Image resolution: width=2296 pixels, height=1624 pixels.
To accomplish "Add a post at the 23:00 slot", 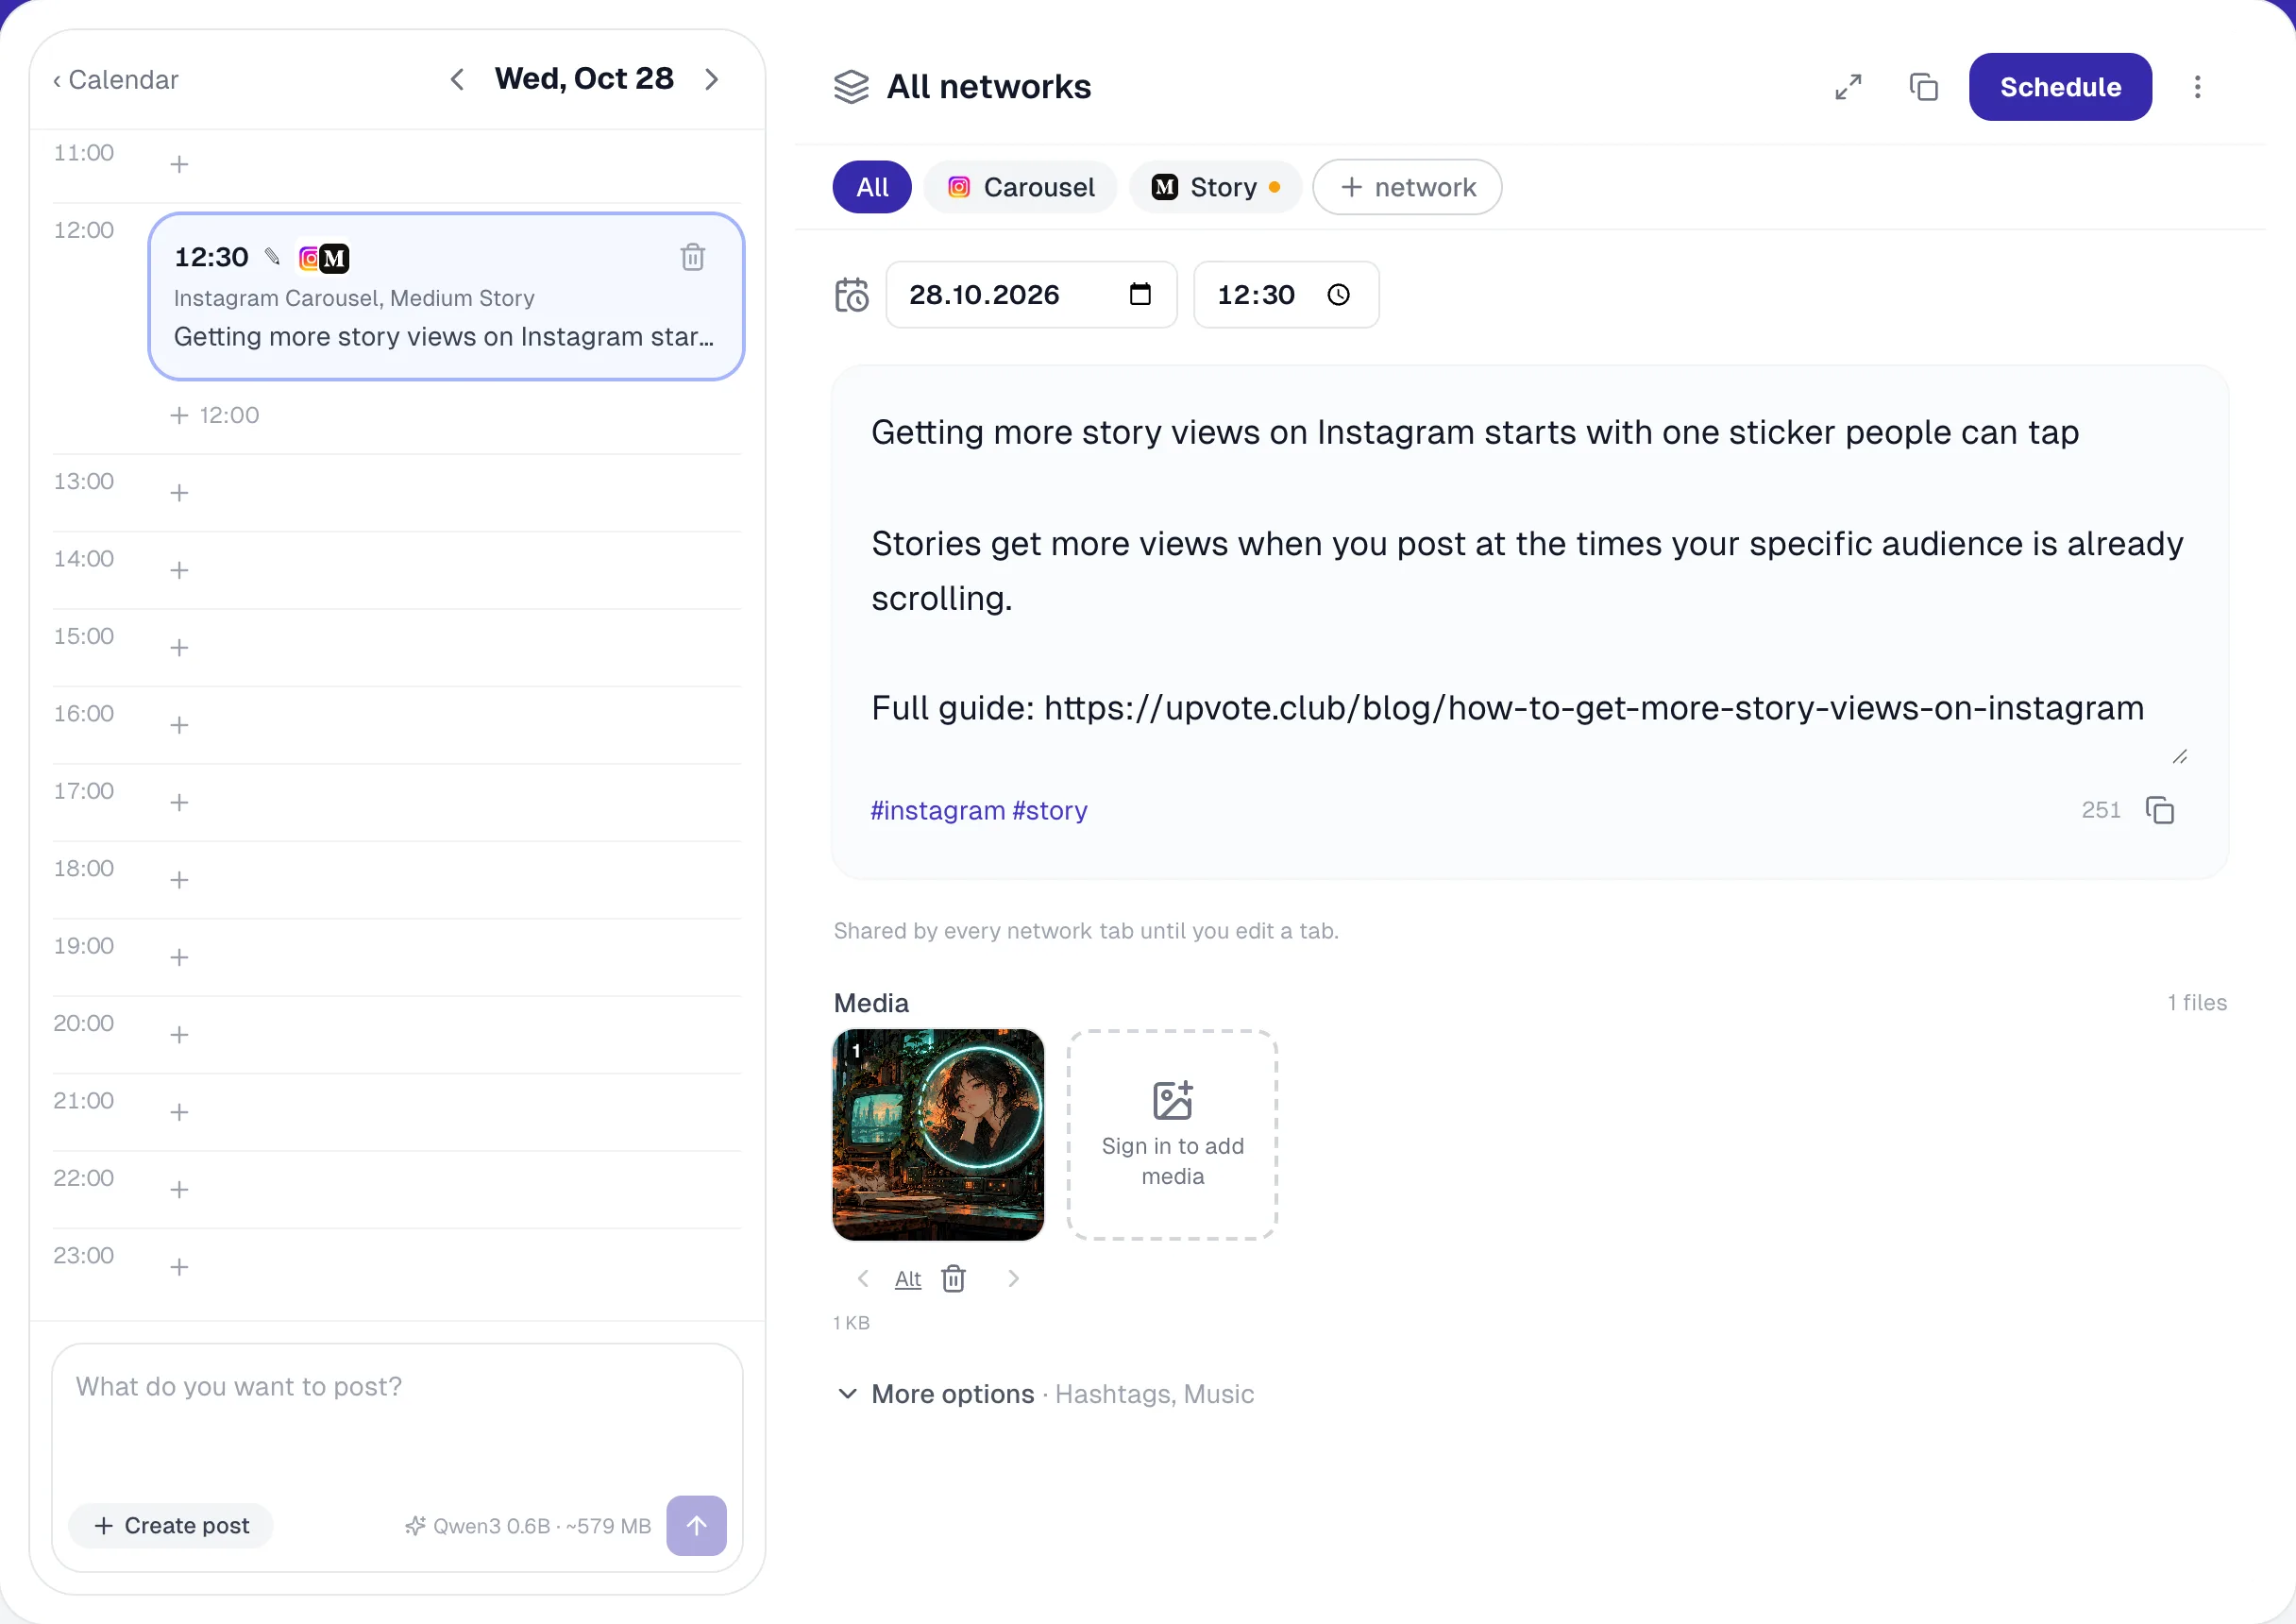I will click(x=179, y=1267).
